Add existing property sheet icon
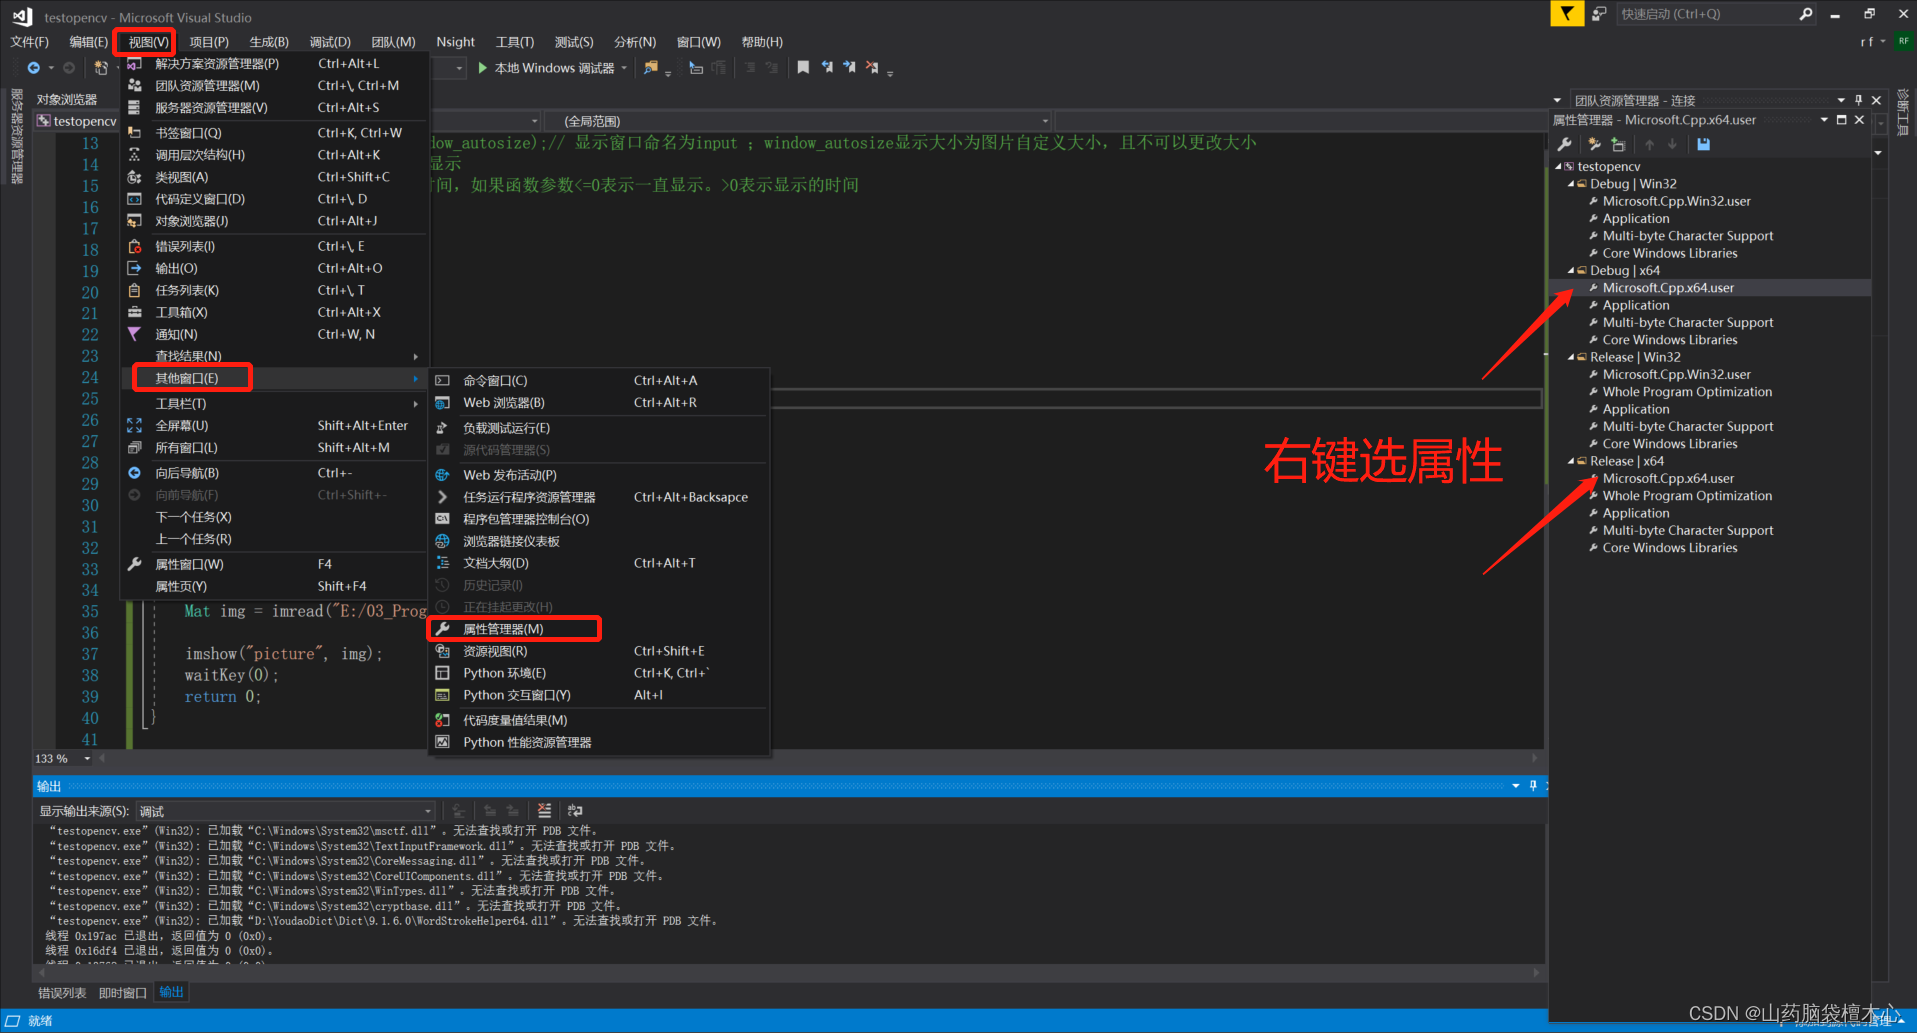The height and width of the screenshot is (1033, 1917). point(1618,144)
